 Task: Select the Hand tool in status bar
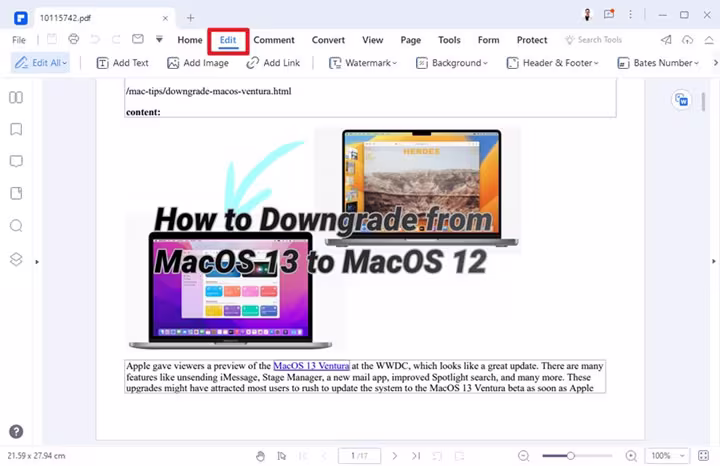pyautogui.click(x=260, y=456)
